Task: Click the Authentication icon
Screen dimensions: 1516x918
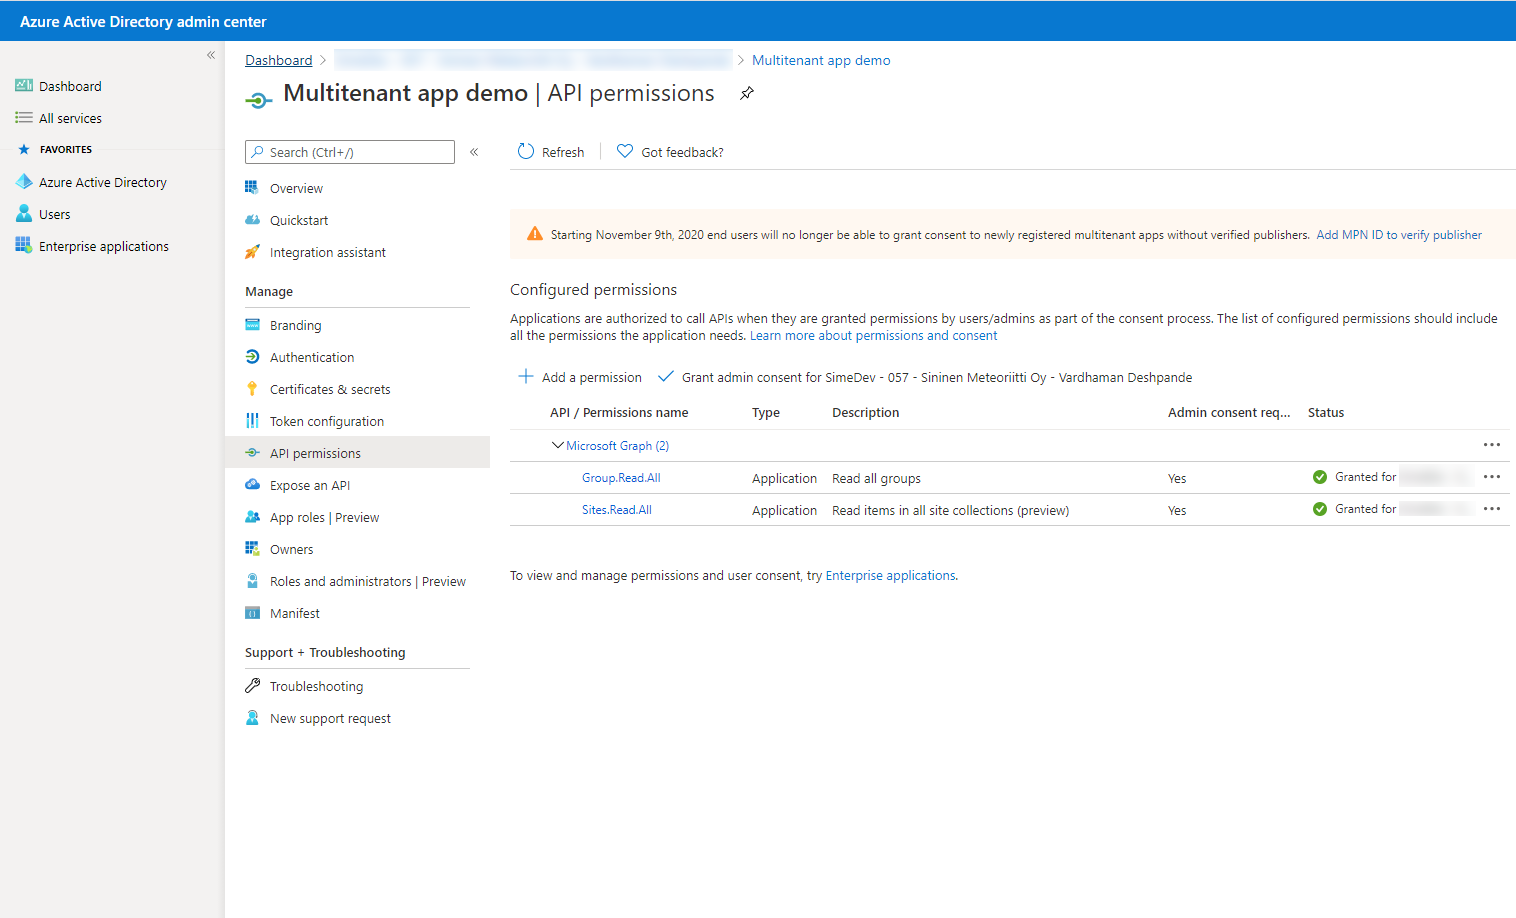Action: tap(252, 357)
